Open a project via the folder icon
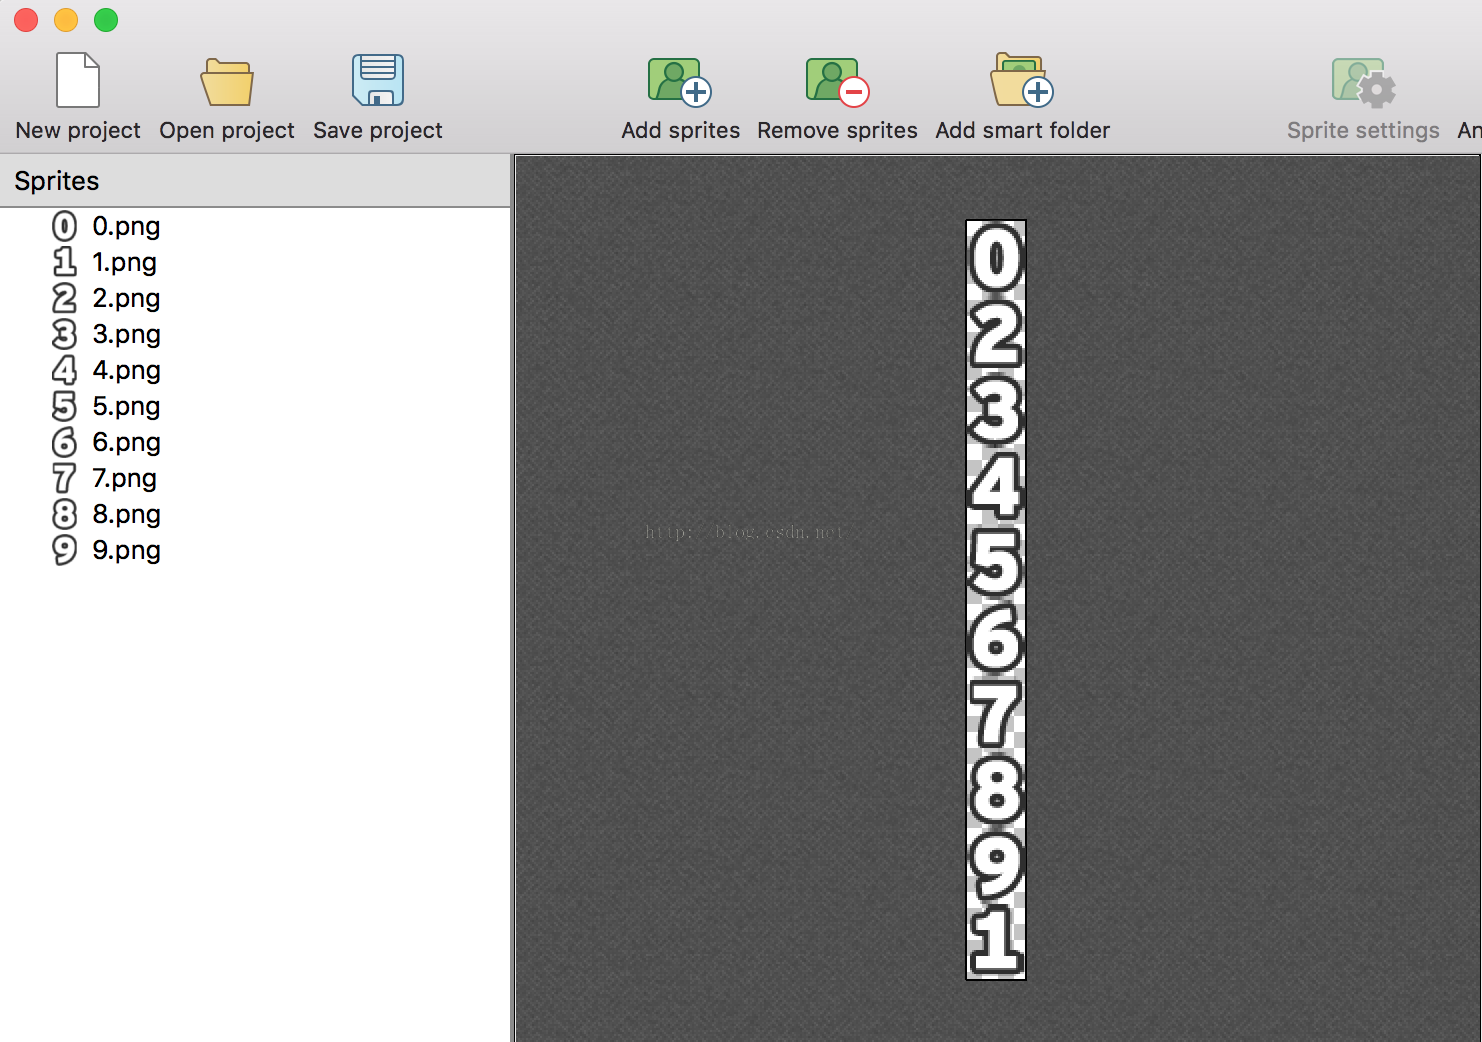 point(227,81)
